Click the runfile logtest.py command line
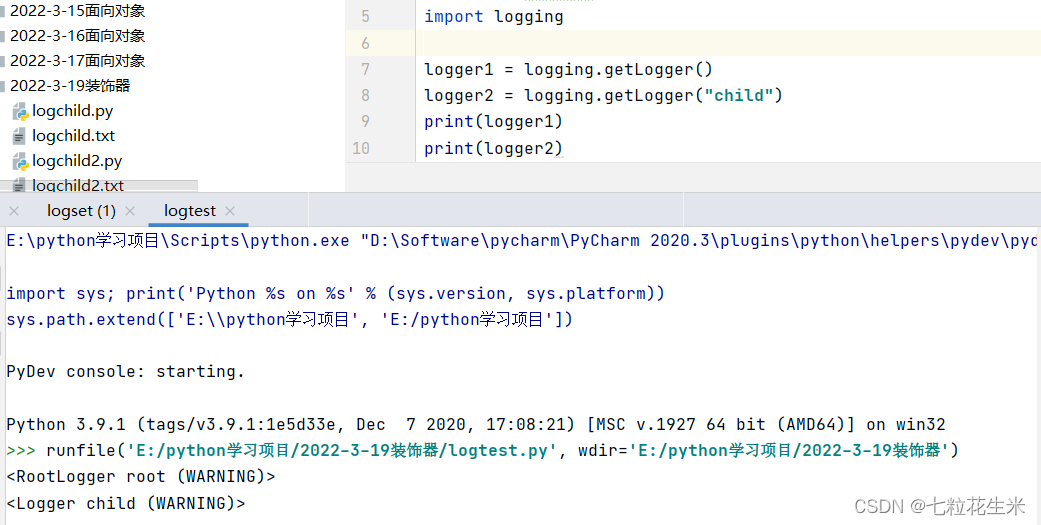The width and height of the screenshot is (1041, 525). tap(483, 451)
